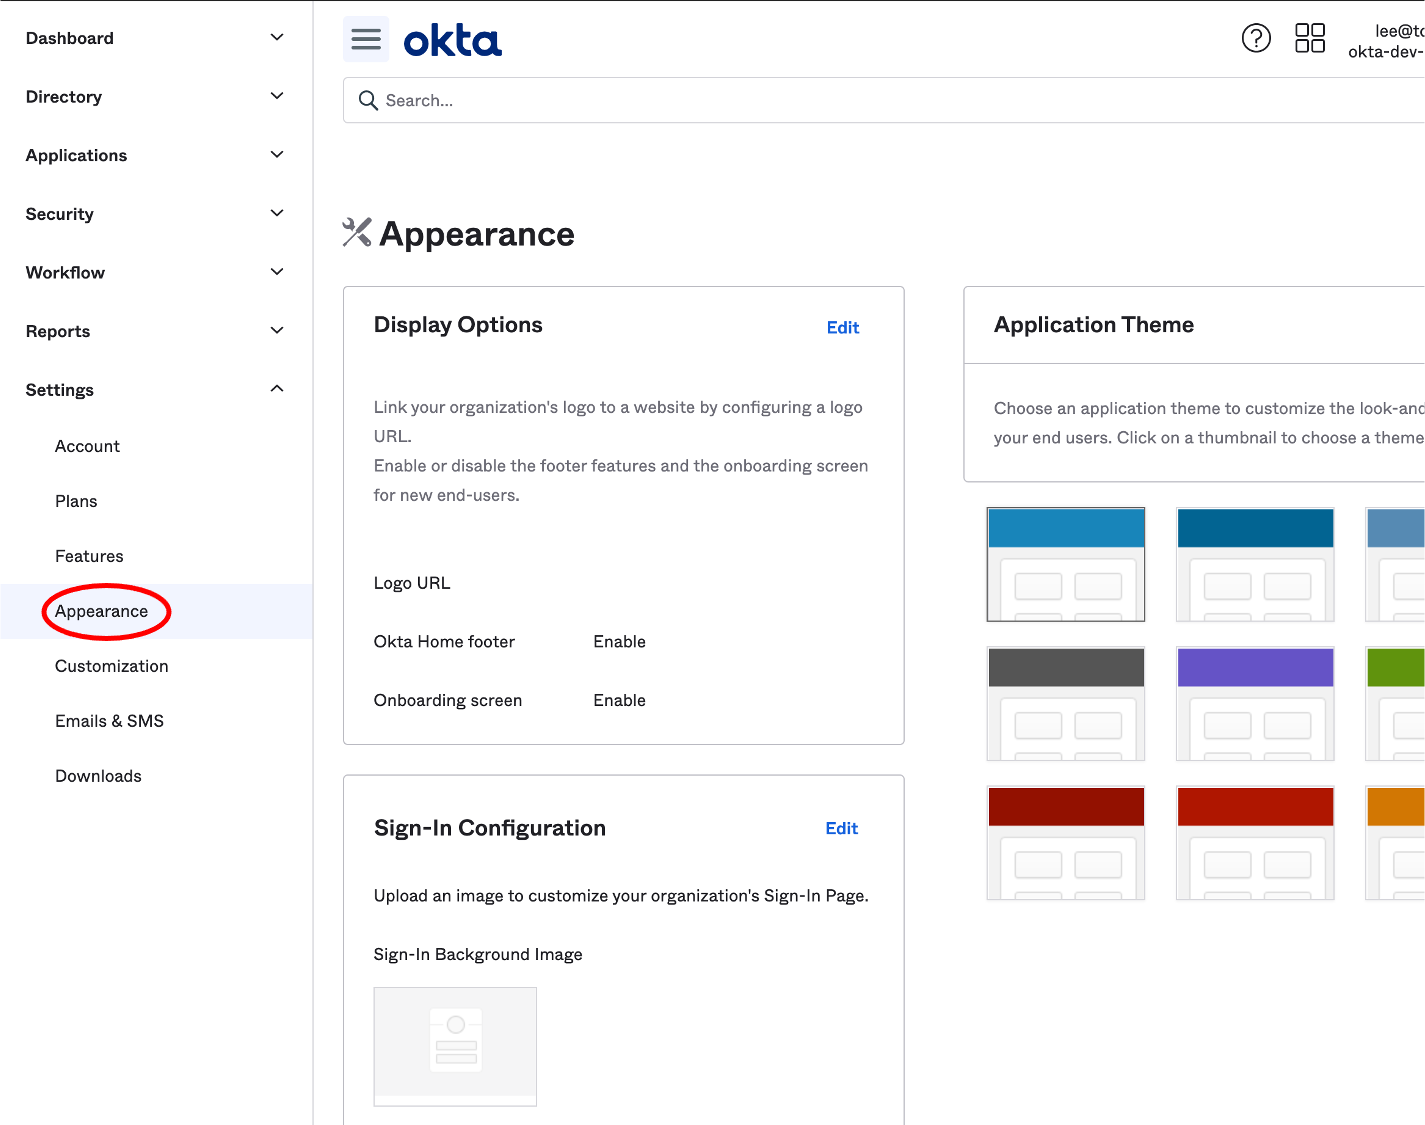Choose the dark teal blue application theme
The width and height of the screenshot is (1425, 1125).
[1255, 564]
